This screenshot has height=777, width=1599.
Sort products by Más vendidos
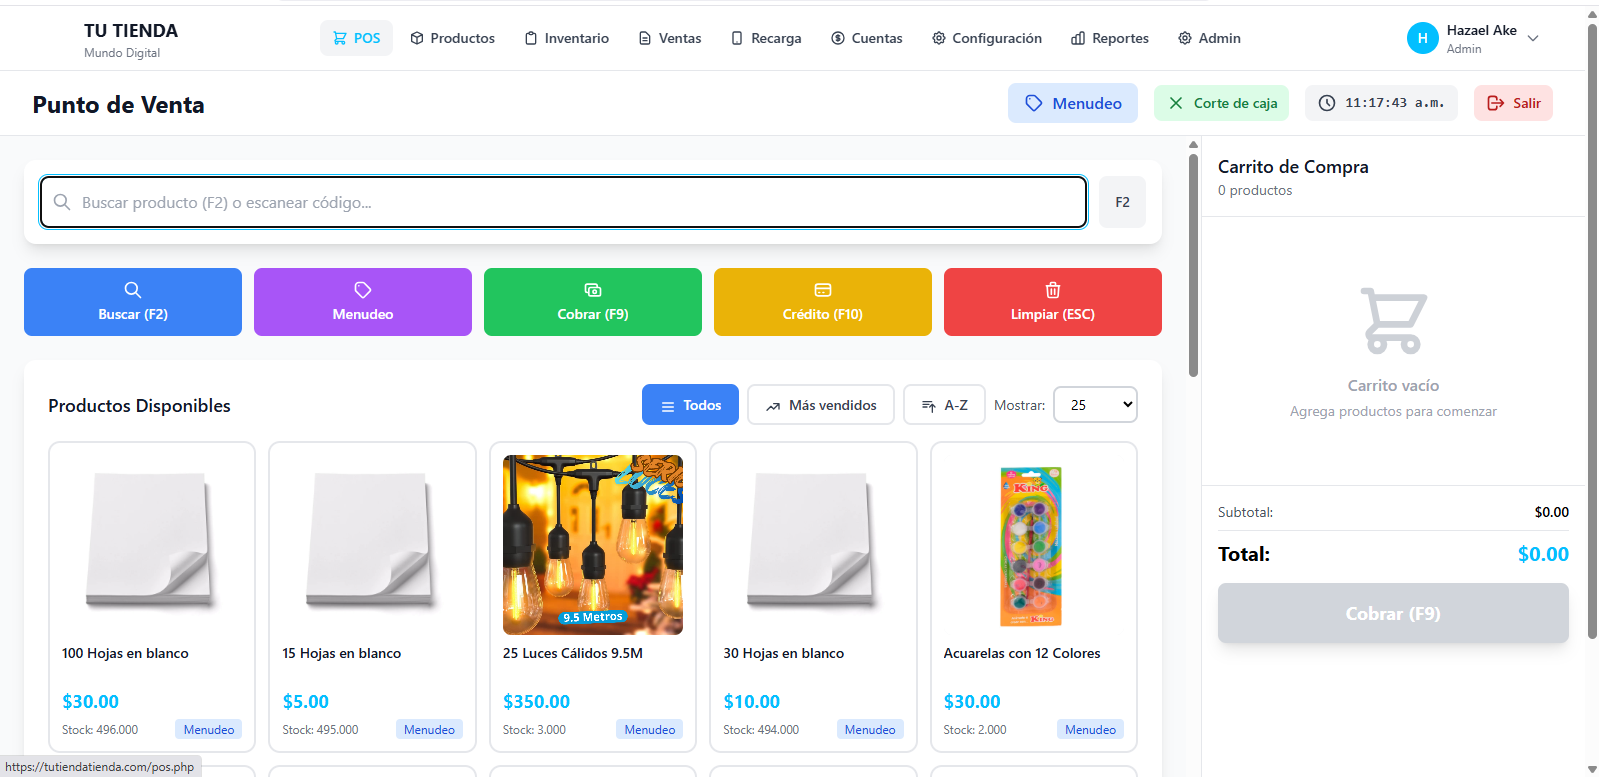click(820, 405)
